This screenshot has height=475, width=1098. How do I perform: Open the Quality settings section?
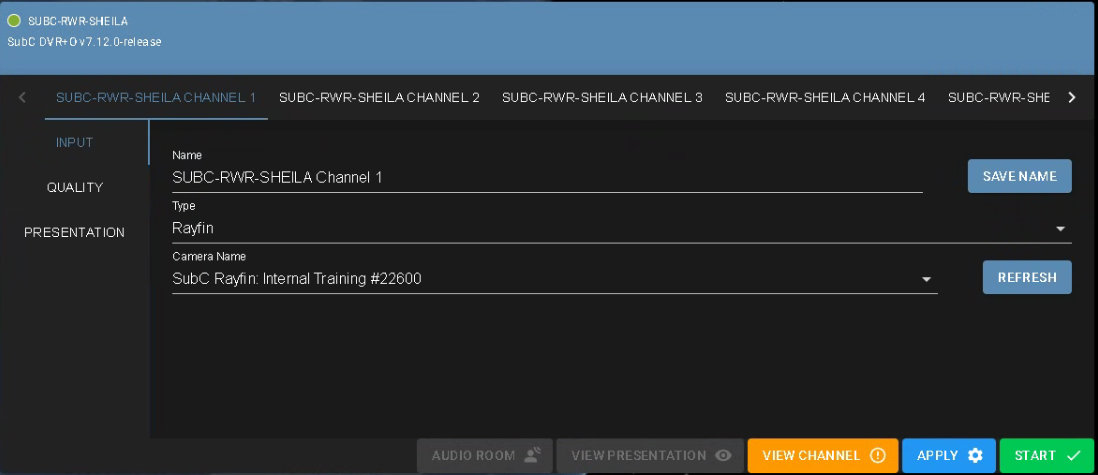(x=75, y=187)
